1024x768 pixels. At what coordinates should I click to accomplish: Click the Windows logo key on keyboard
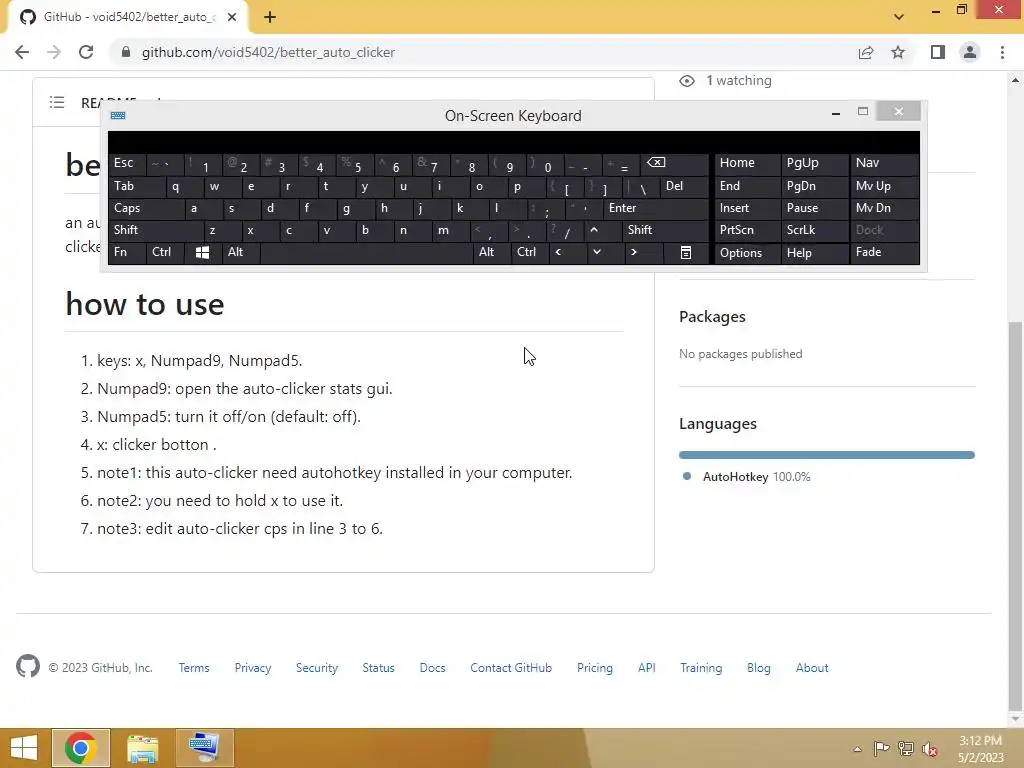(x=202, y=253)
